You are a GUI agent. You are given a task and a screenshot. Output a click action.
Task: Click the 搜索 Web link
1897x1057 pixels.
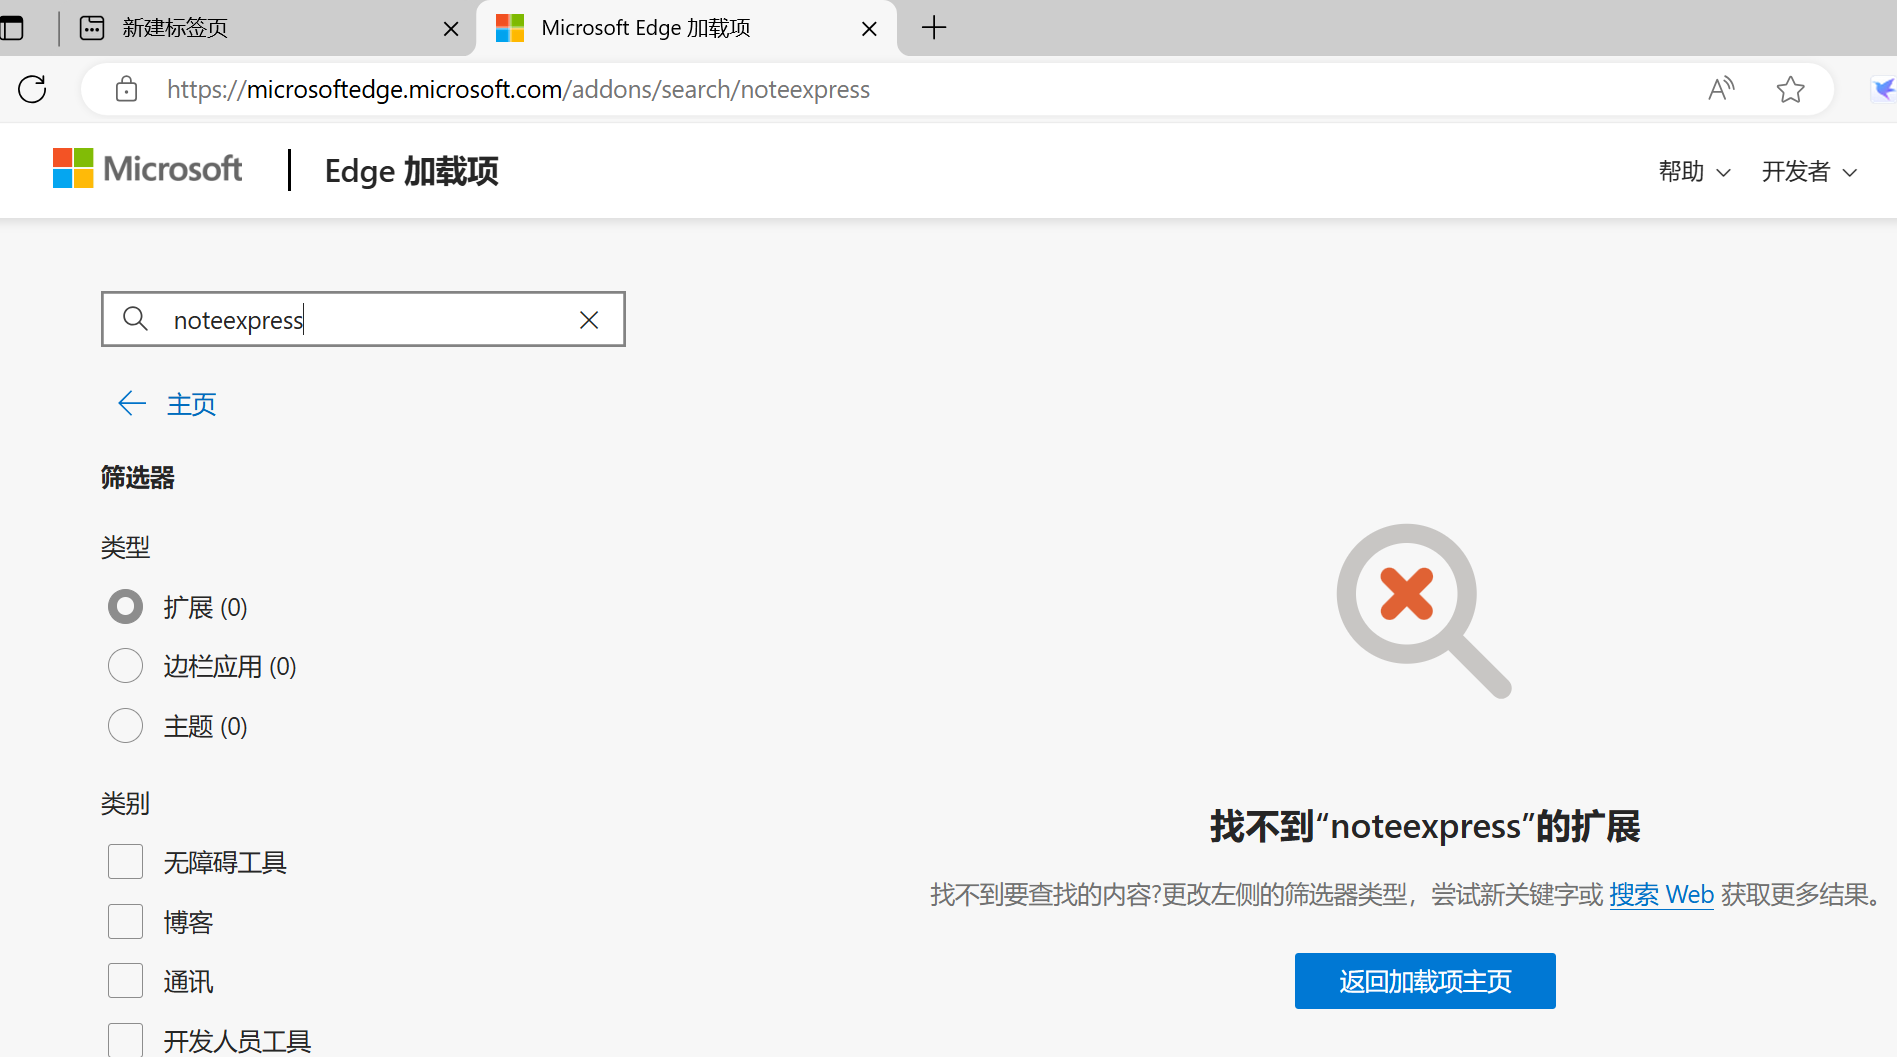[x=1661, y=894]
